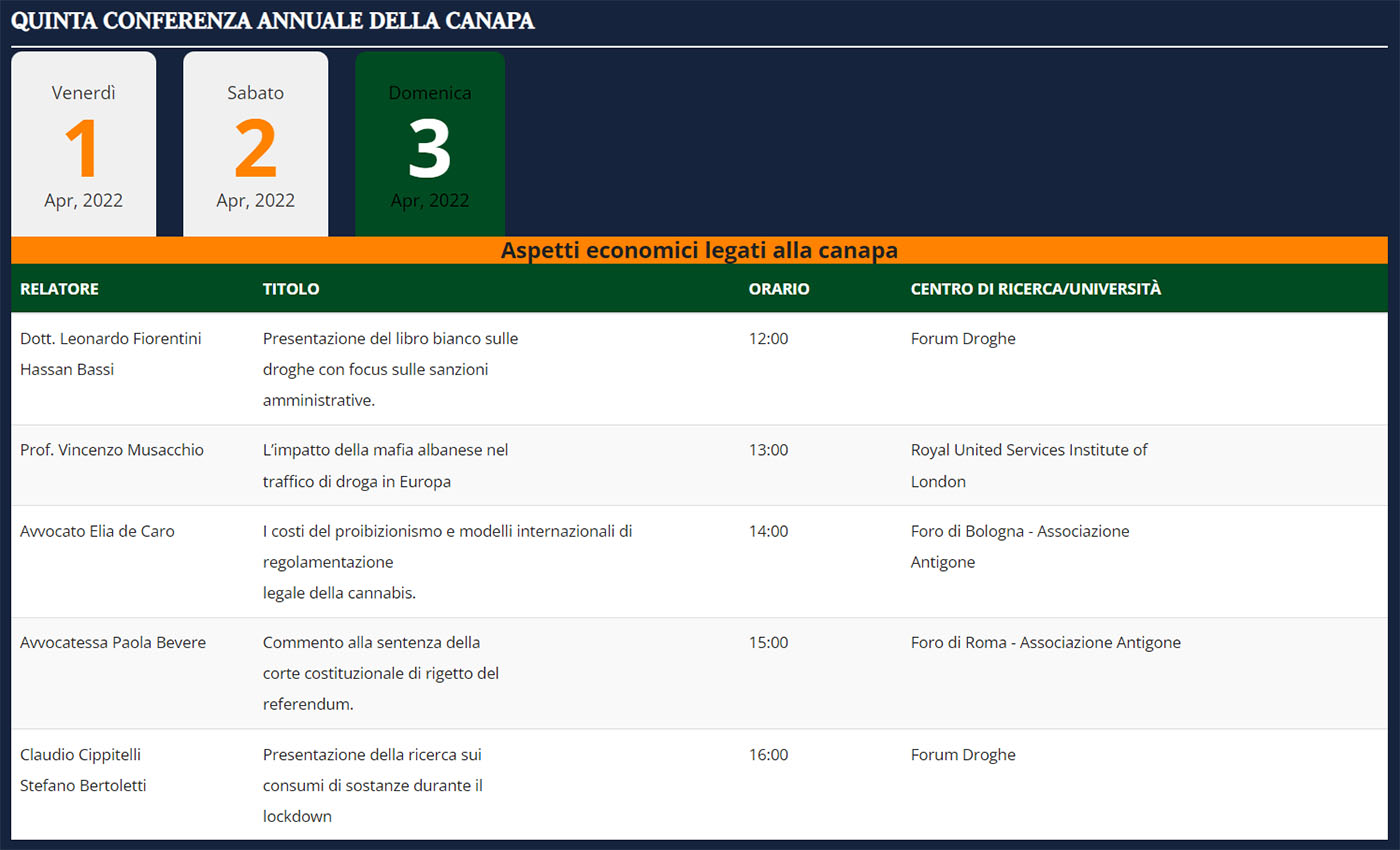
Task: Select the Sabato 2 Apr tab
Action: (x=256, y=145)
